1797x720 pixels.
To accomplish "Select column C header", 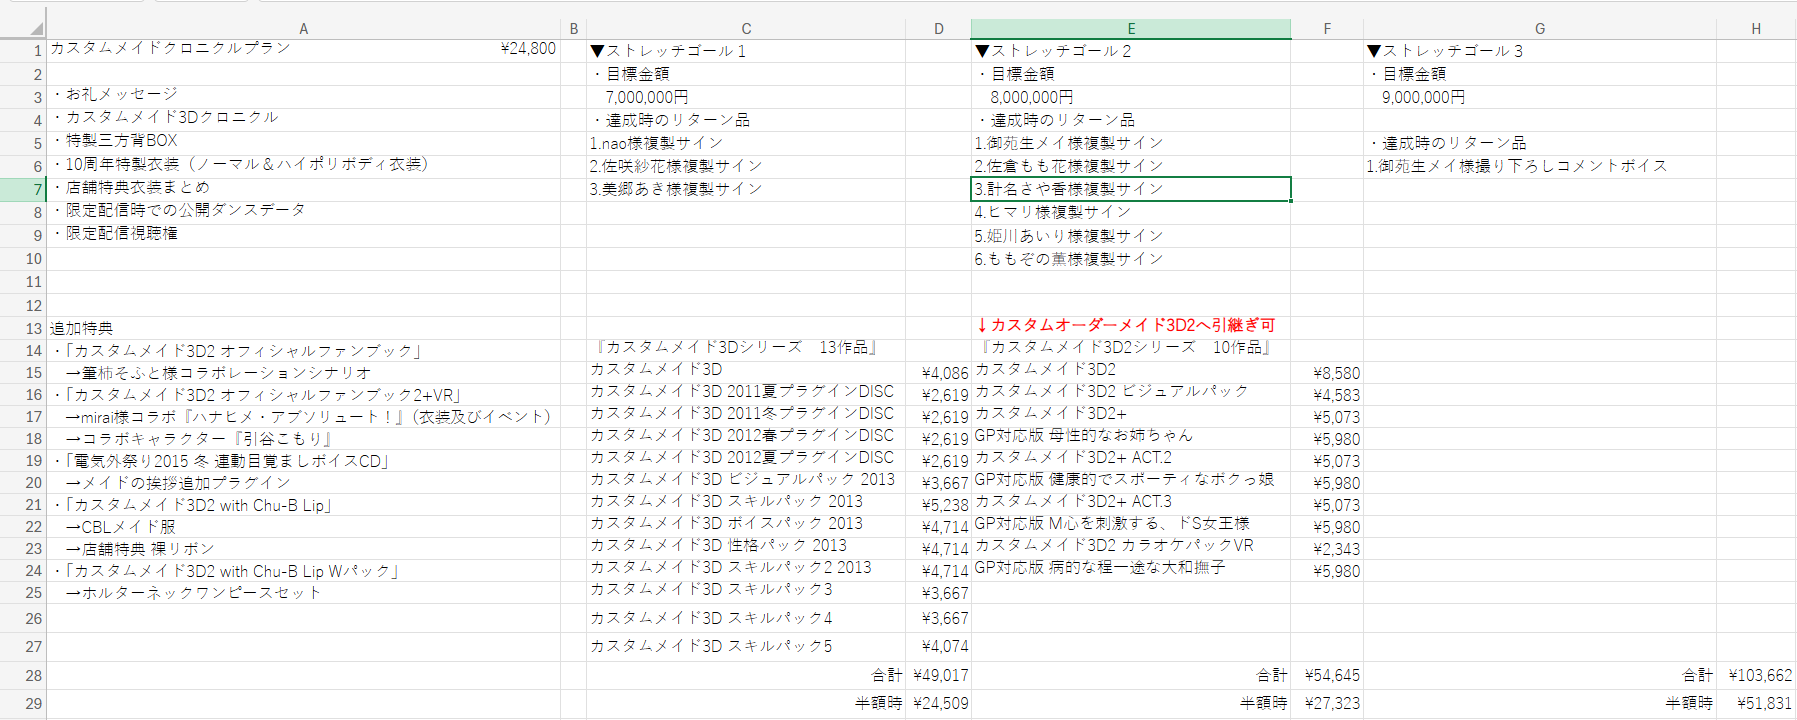I will click(x=746, y=29).
